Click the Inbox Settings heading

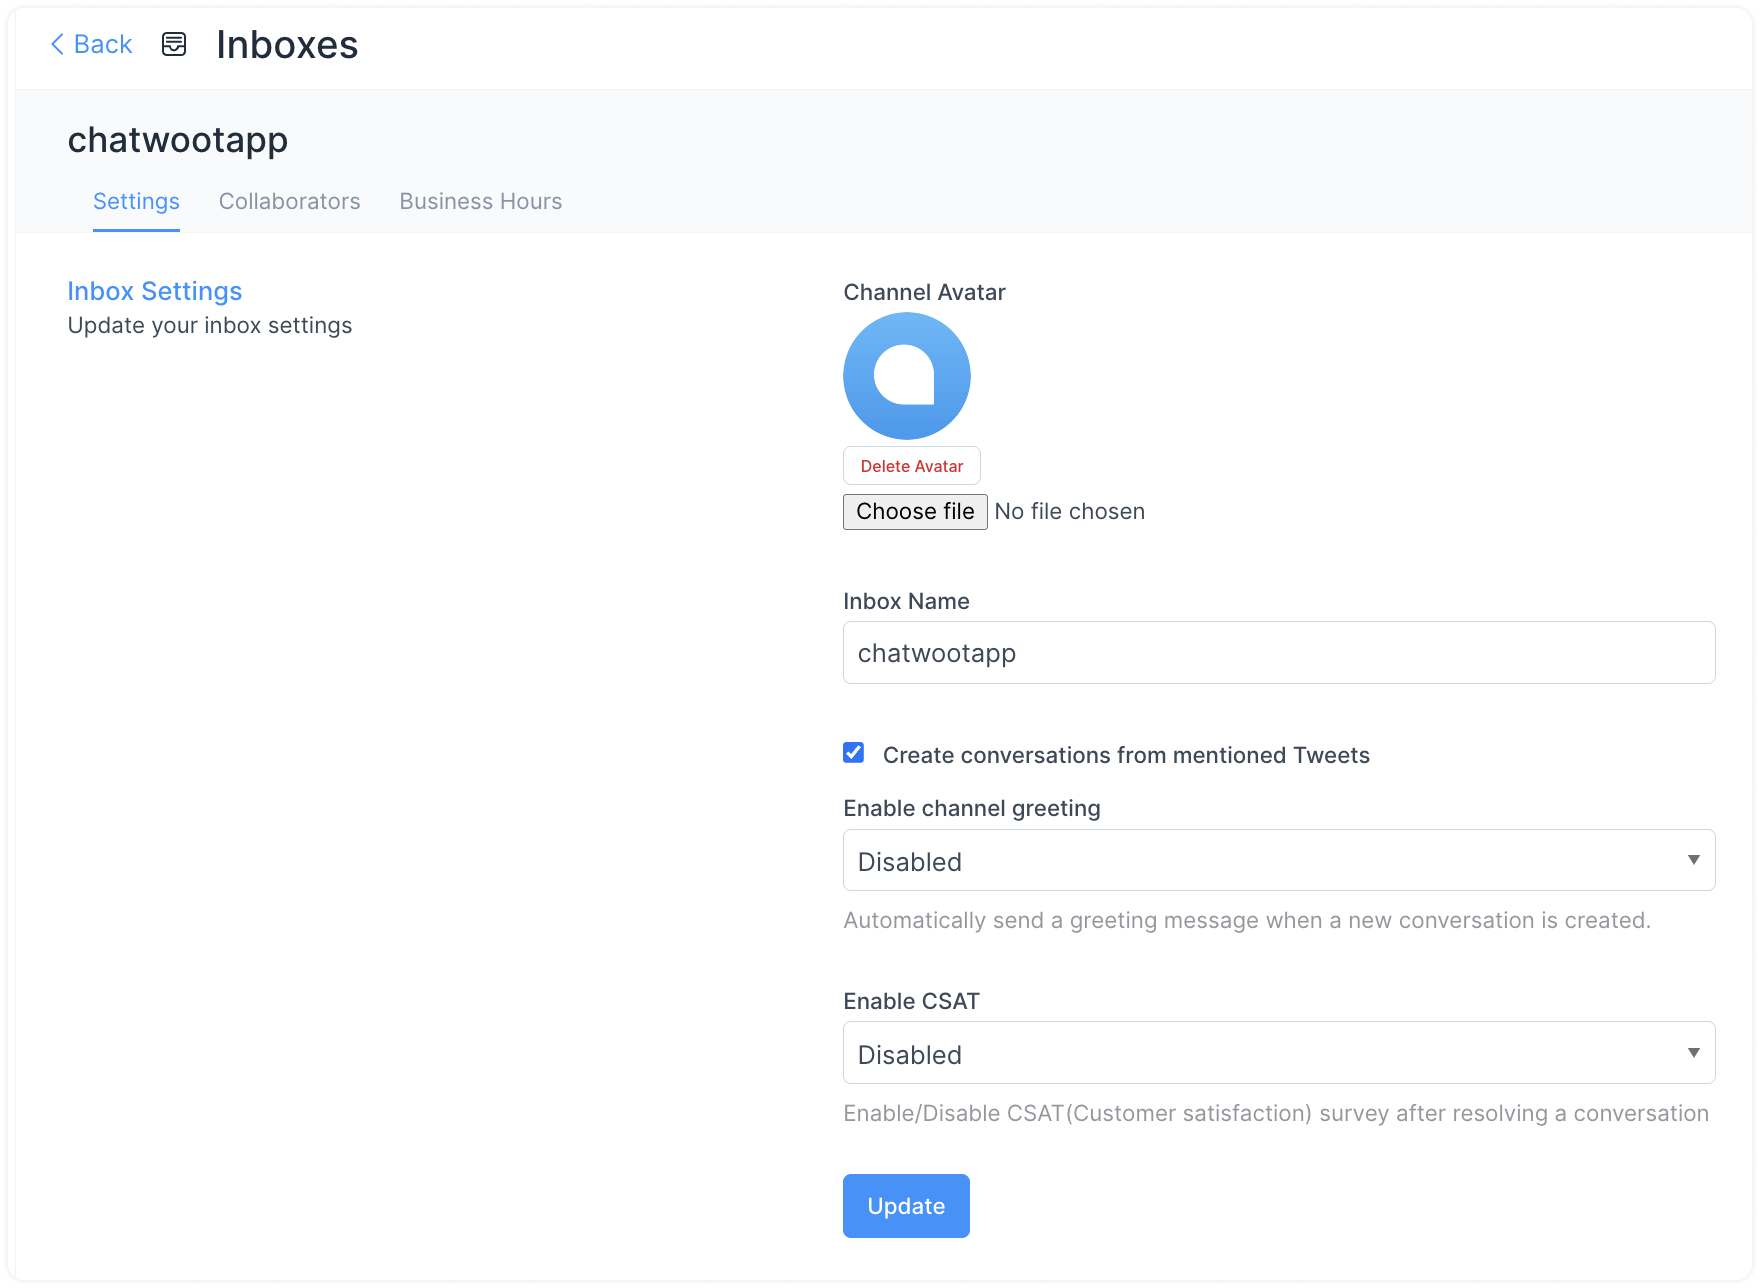(x=155, y=291)
